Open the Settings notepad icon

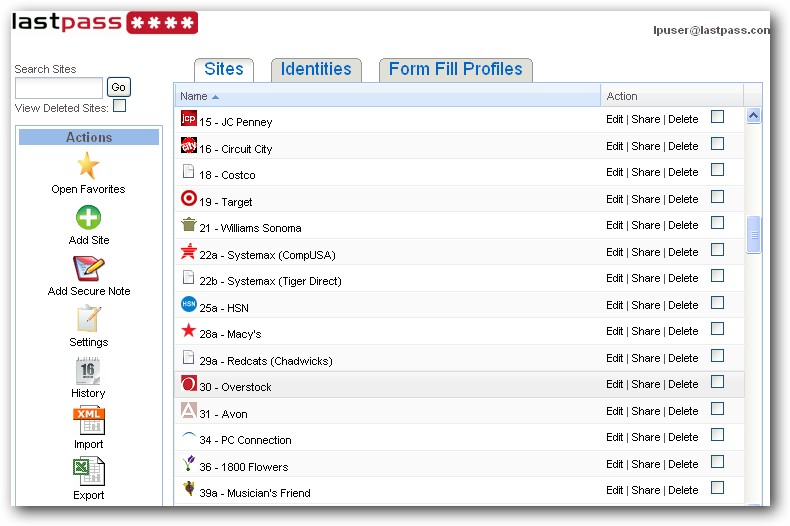pyautogui.click(x=88, y=319)
